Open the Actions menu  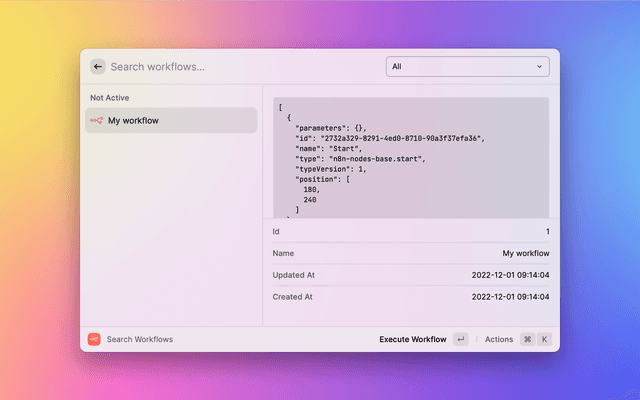click(498, 339)
